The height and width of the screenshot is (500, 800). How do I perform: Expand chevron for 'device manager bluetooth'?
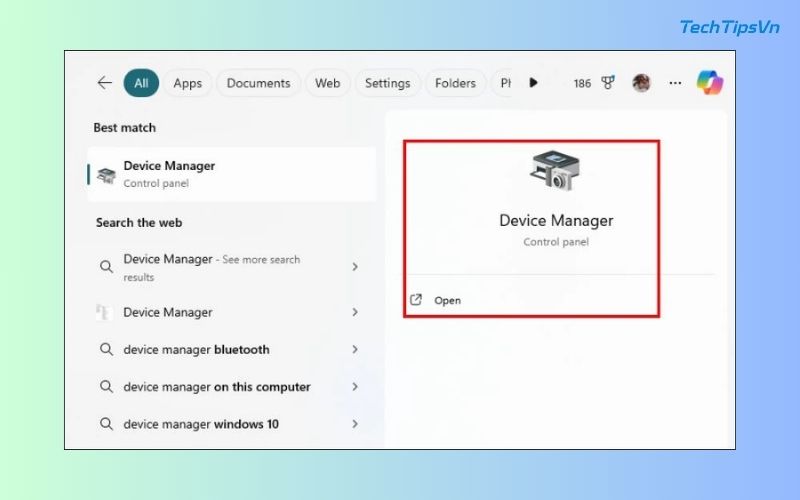tap(355, 349)
